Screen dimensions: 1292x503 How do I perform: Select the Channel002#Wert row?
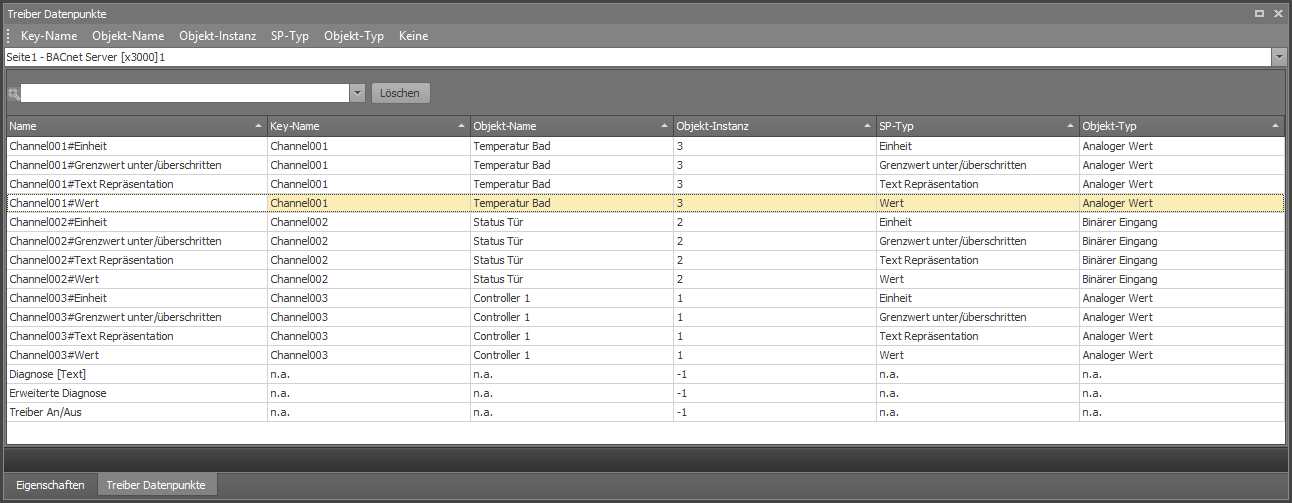point(645,279)
